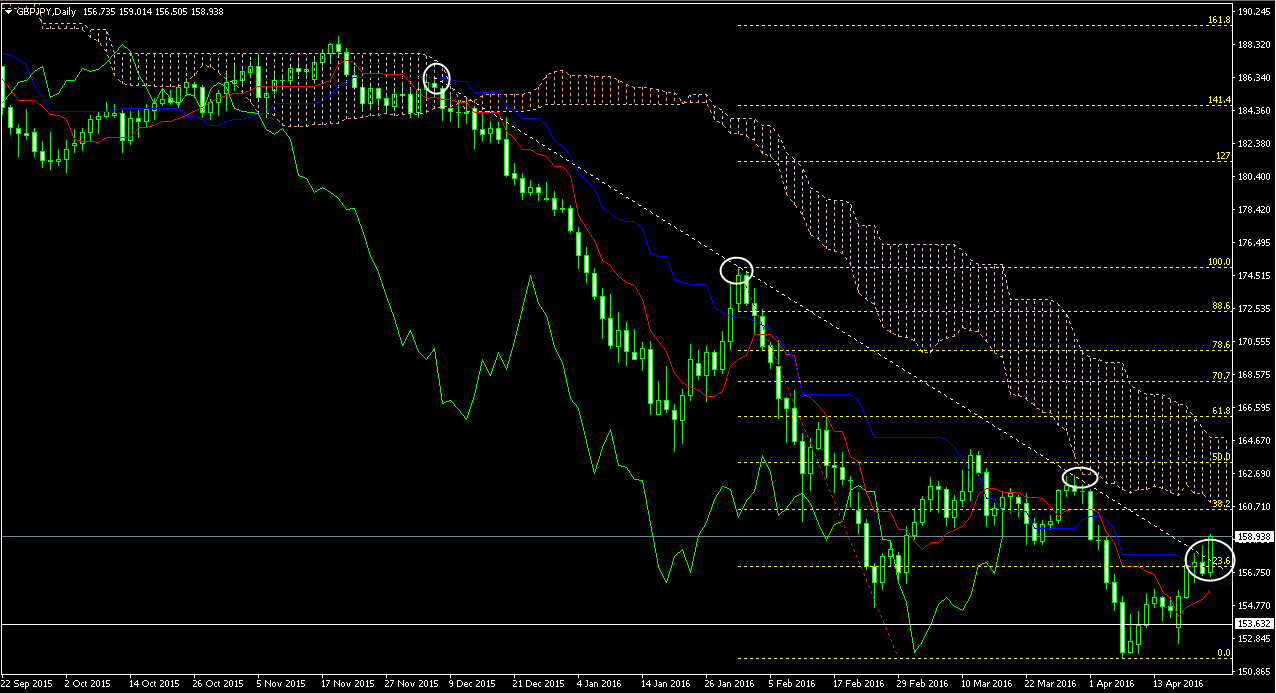Click the horizontal line price tag 153.632

pyautogui.click(x=1254, y=624)
